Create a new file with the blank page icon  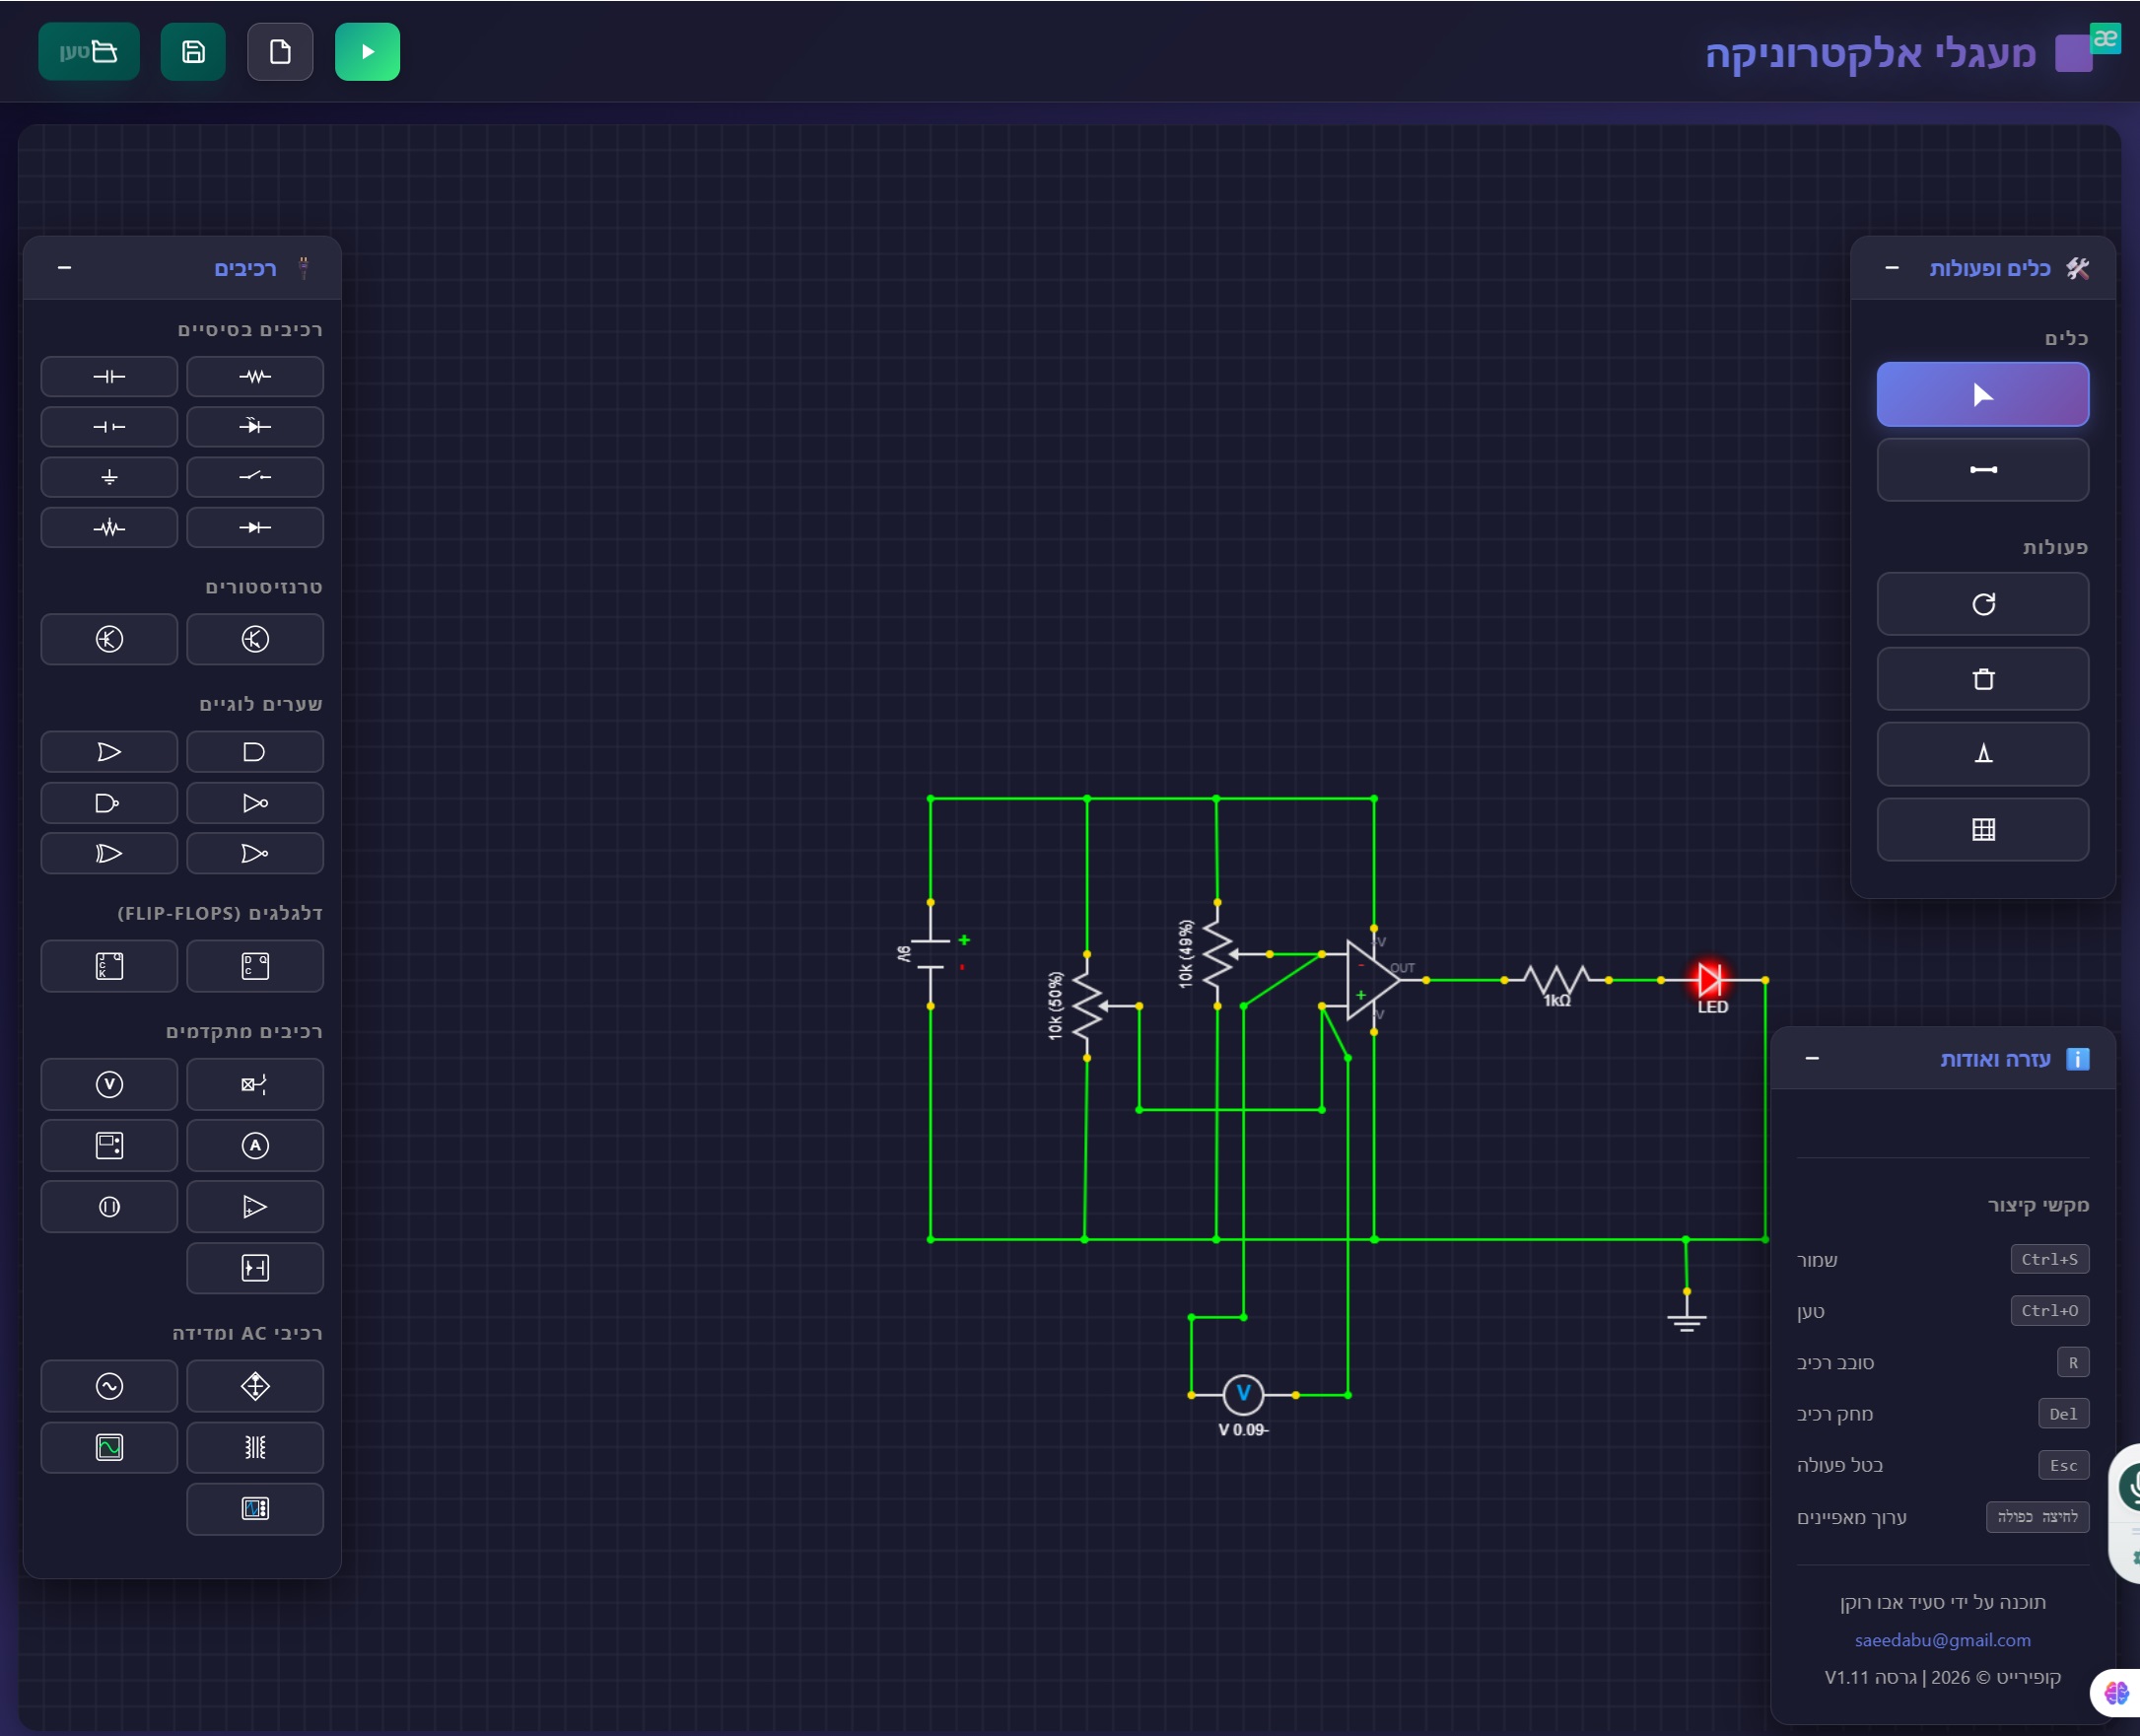point(280,51)
